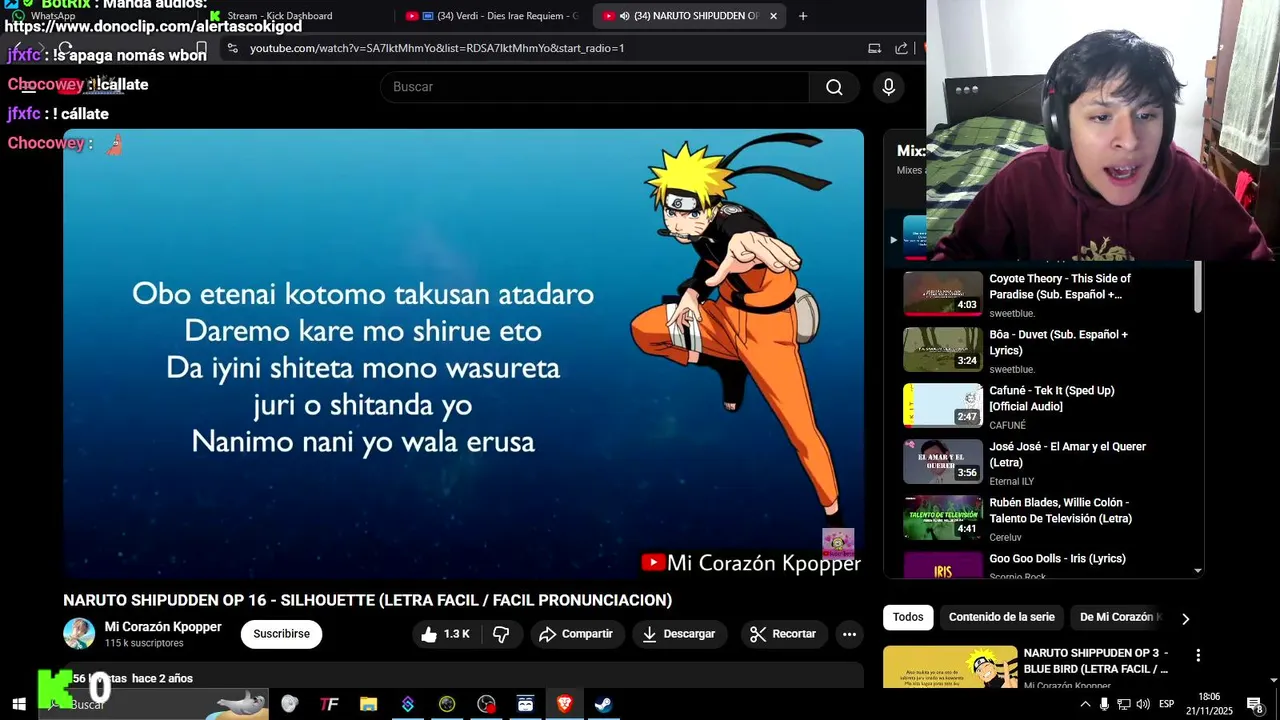This screenshot has width=1280, height=720.
Task: Click the Compartir share button
Action: tap(576, 634)
